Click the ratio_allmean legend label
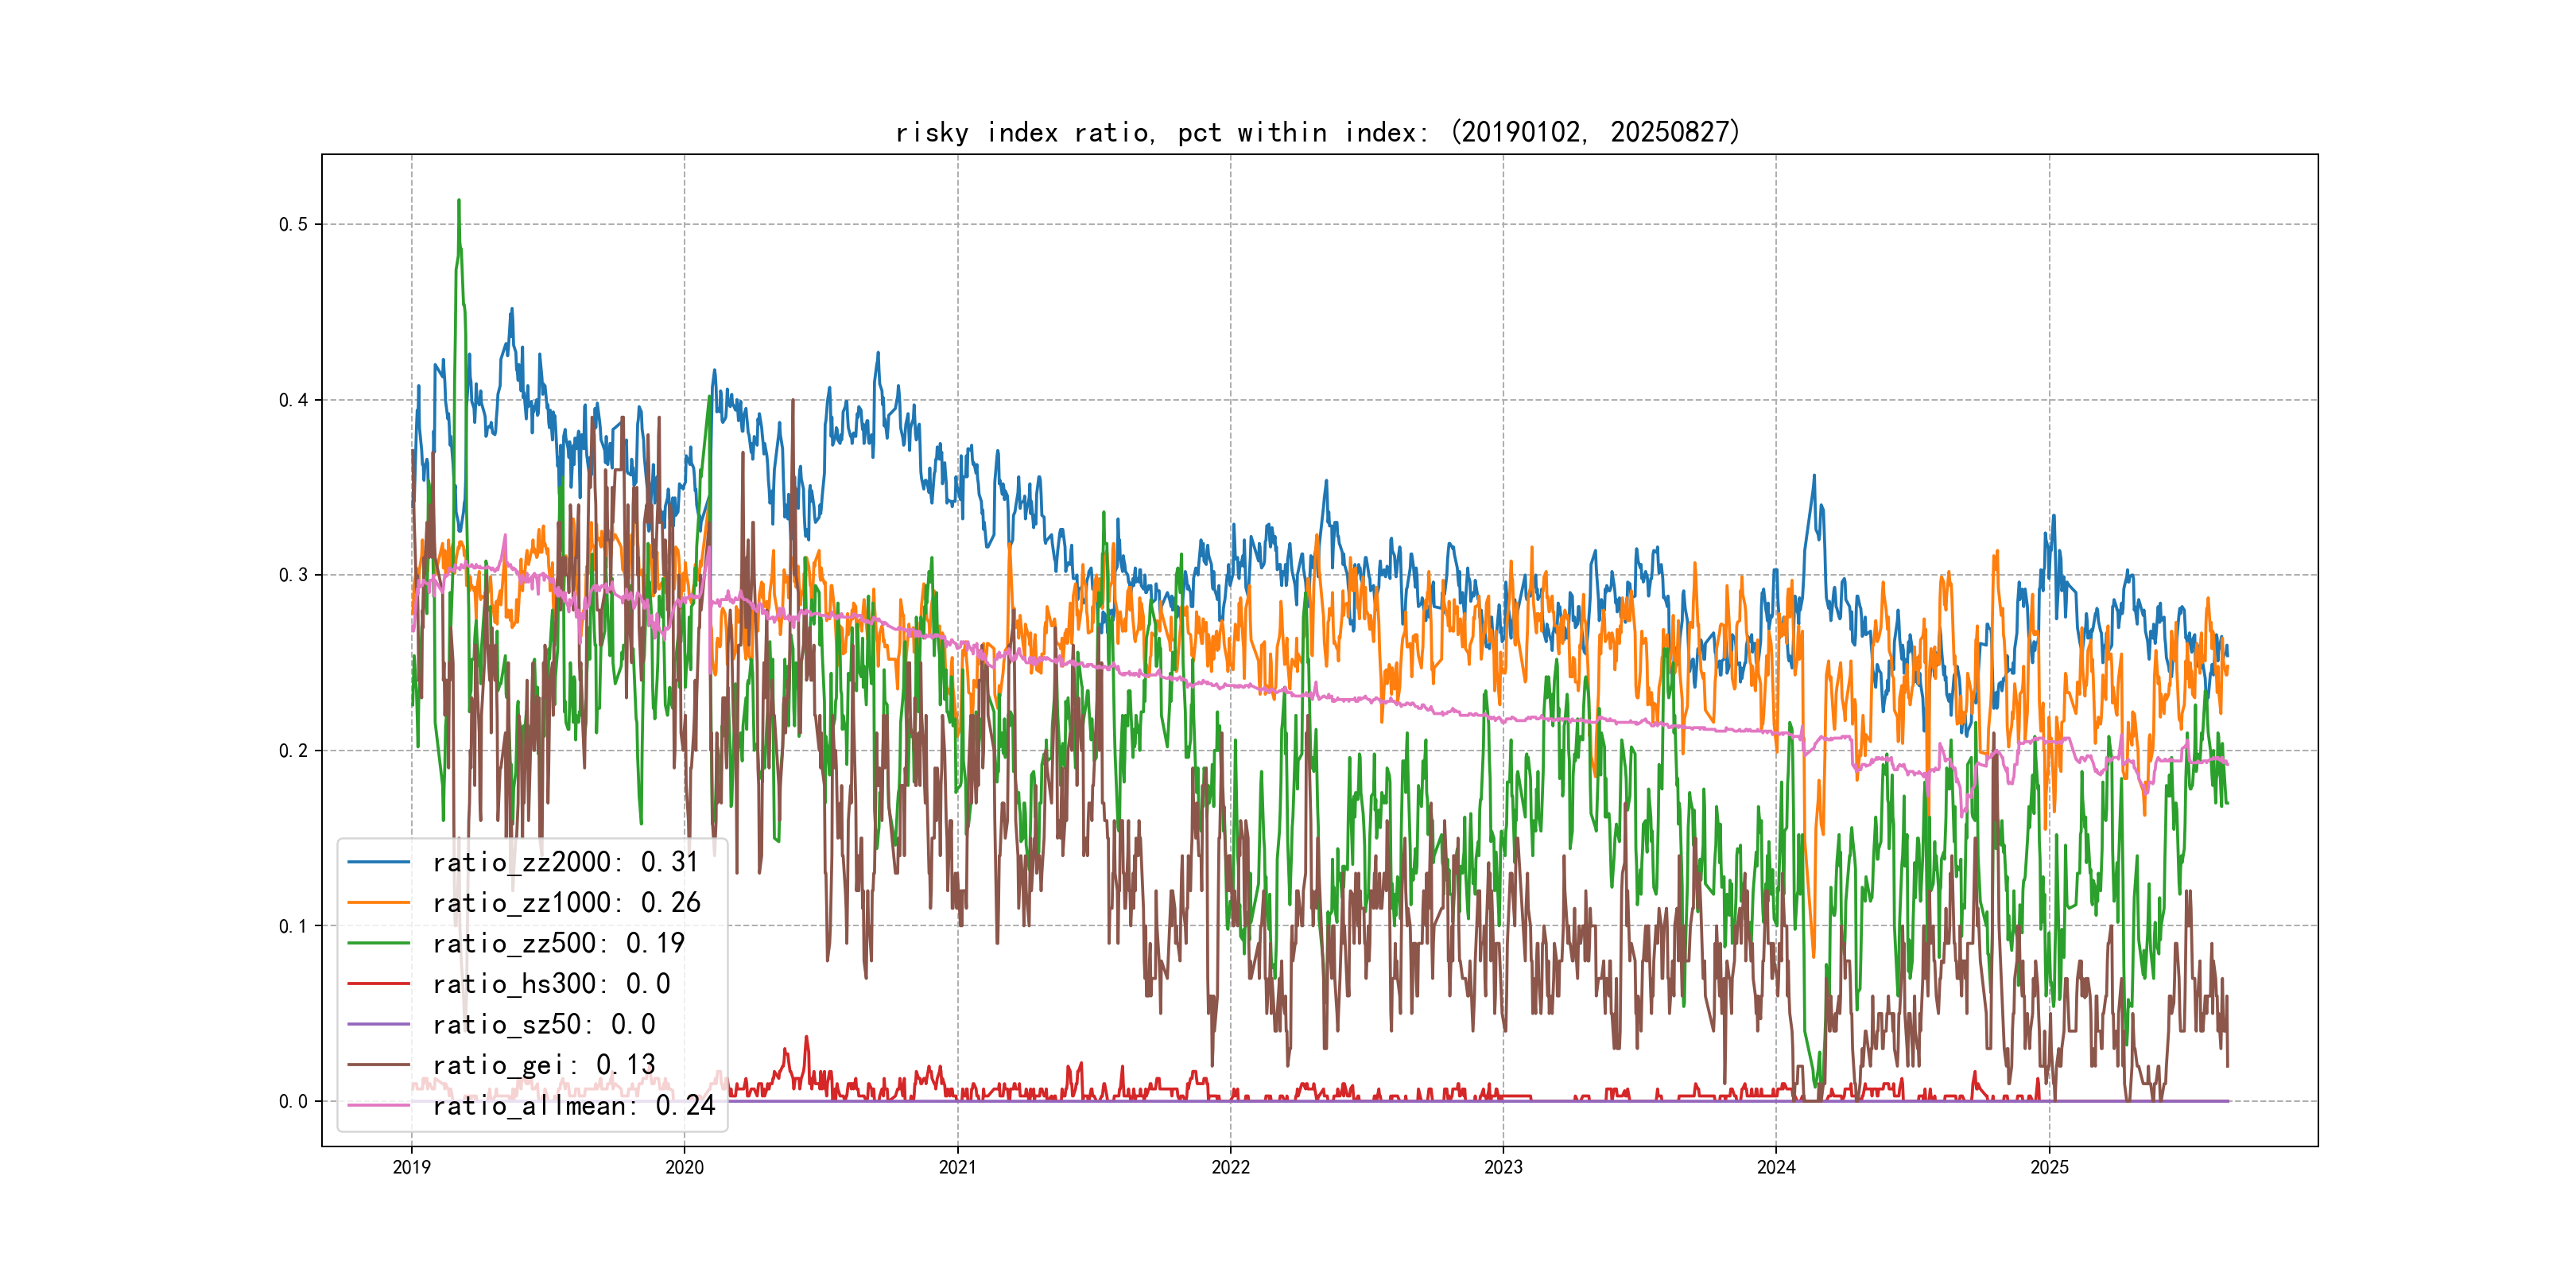The width and height of the screenshot is (2576, 1288). [573, 1105]
